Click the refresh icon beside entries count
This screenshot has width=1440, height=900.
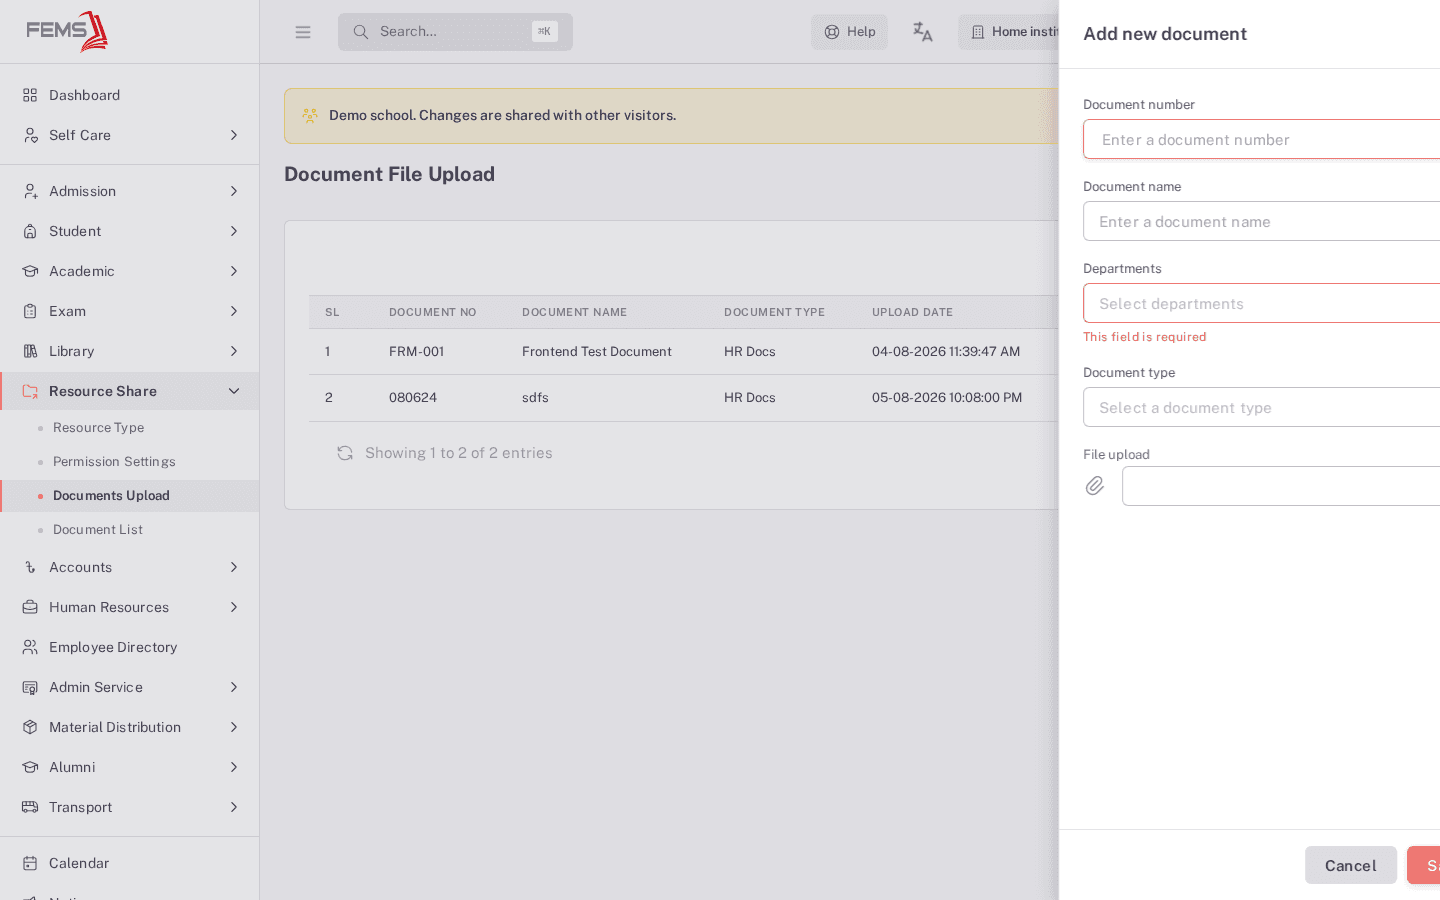tap(345, 453)
